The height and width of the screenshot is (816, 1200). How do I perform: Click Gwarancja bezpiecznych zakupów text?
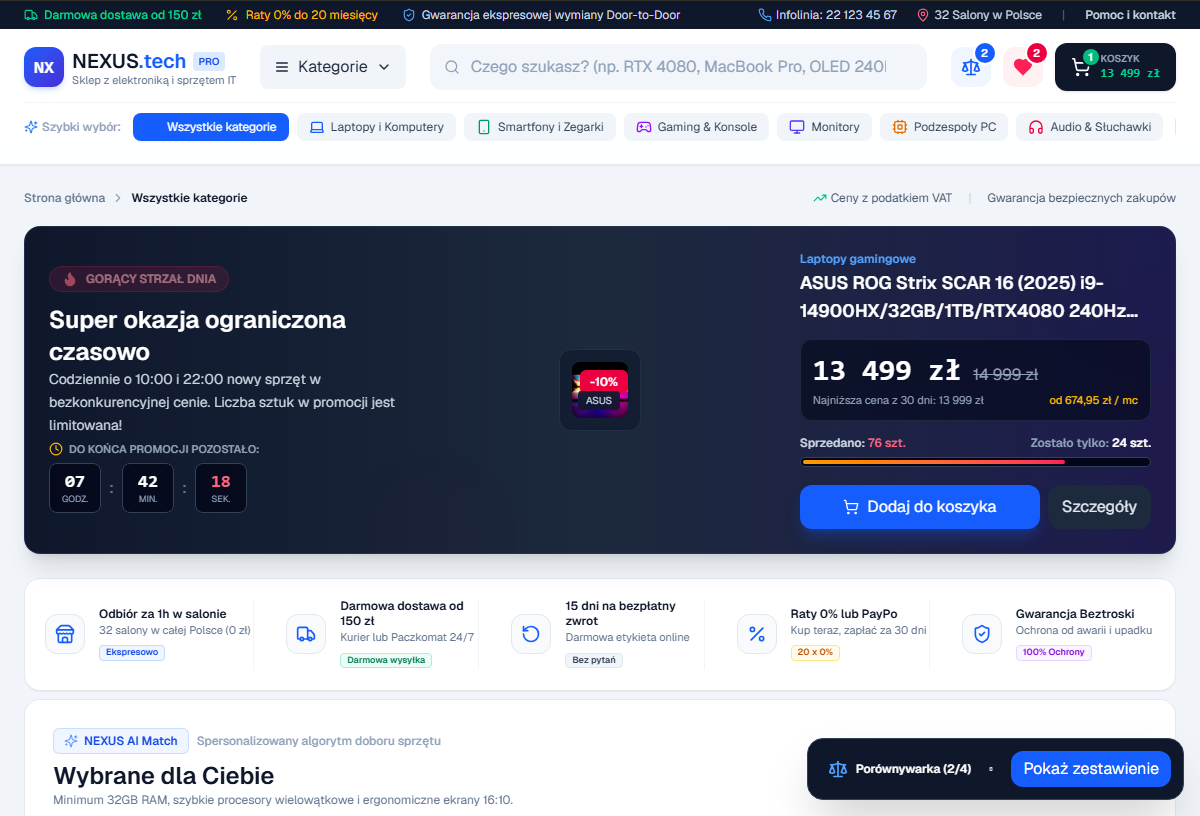1081,198
